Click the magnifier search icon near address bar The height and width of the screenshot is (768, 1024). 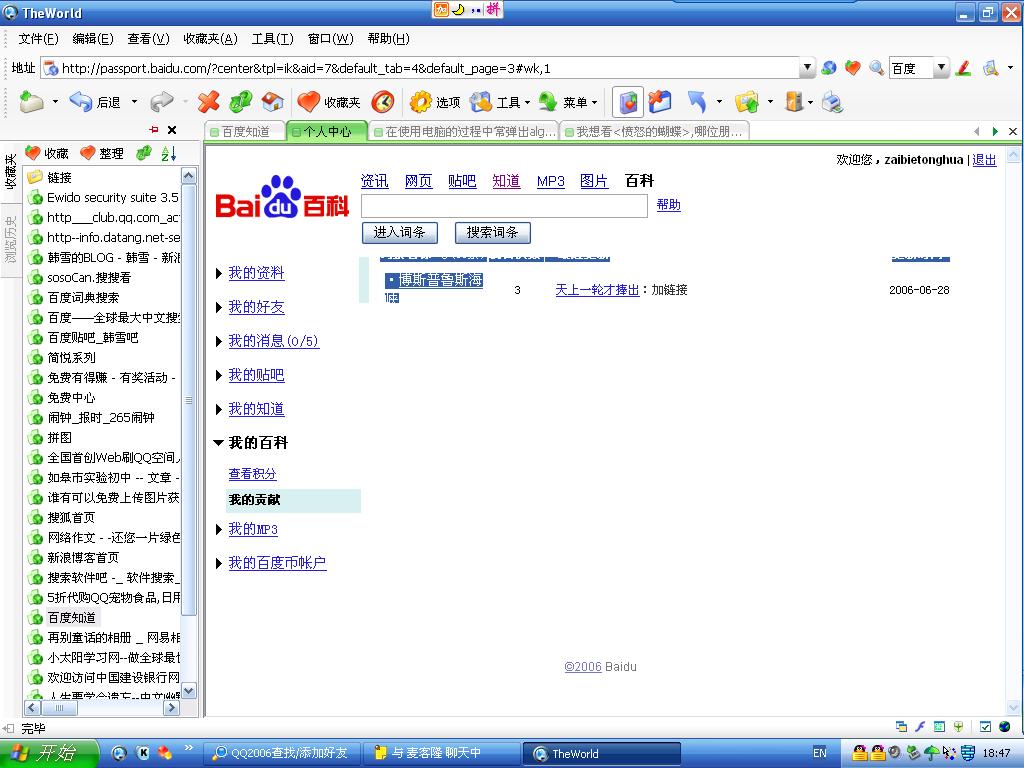[x=876, y=68]
